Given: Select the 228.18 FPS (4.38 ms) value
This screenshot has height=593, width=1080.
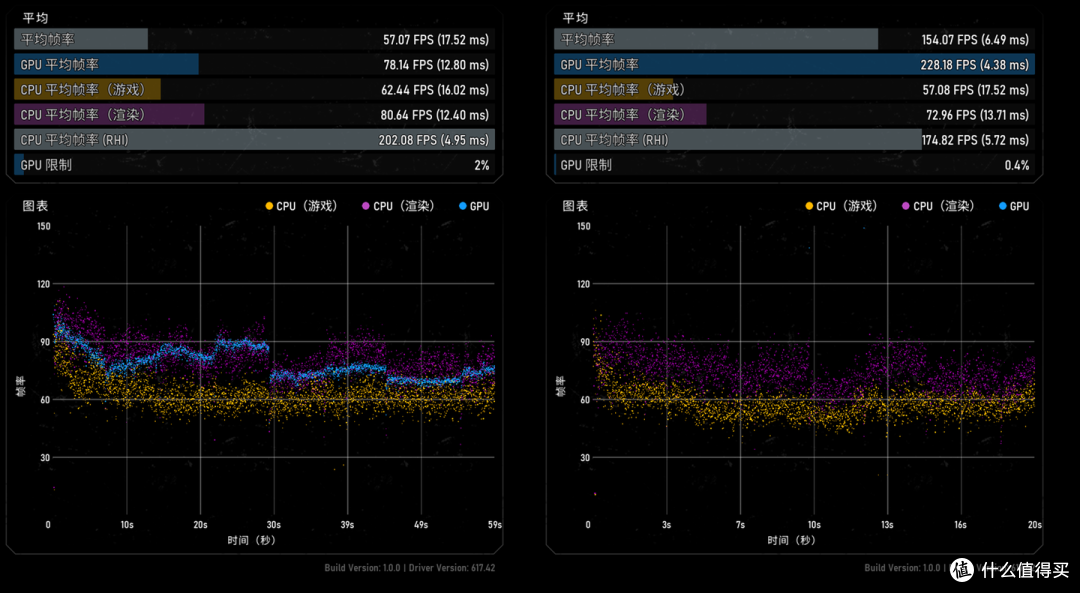Looking at the screenshot, I should point(975,65).
